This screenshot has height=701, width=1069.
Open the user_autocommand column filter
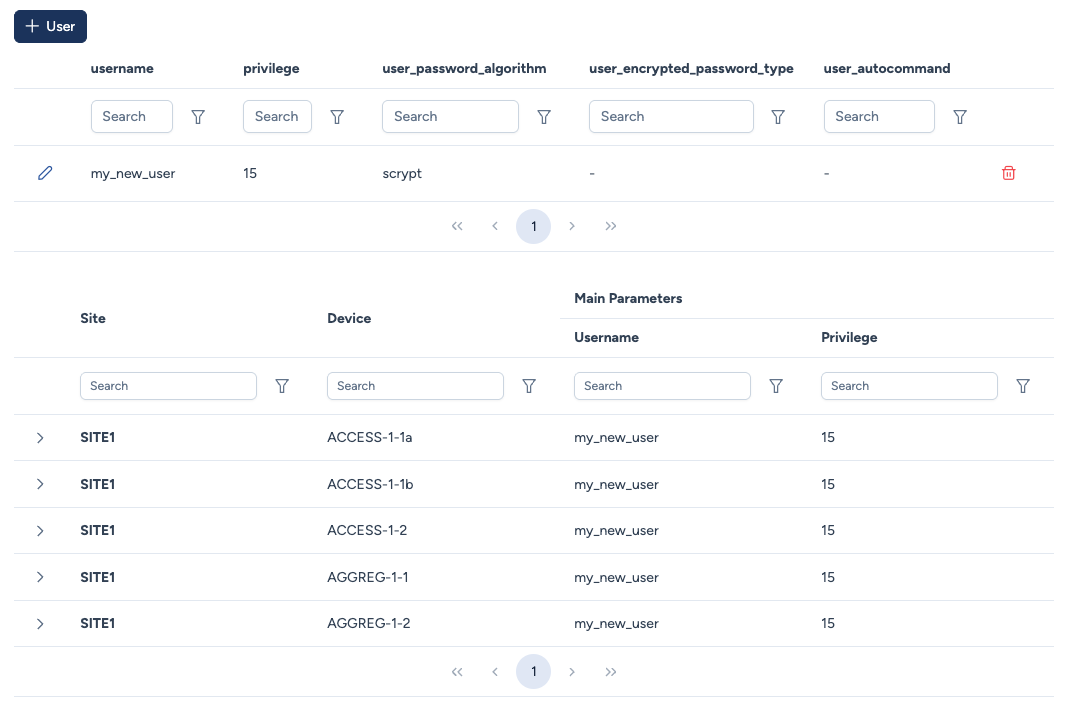pyautogui.click(x=960, y=117)
